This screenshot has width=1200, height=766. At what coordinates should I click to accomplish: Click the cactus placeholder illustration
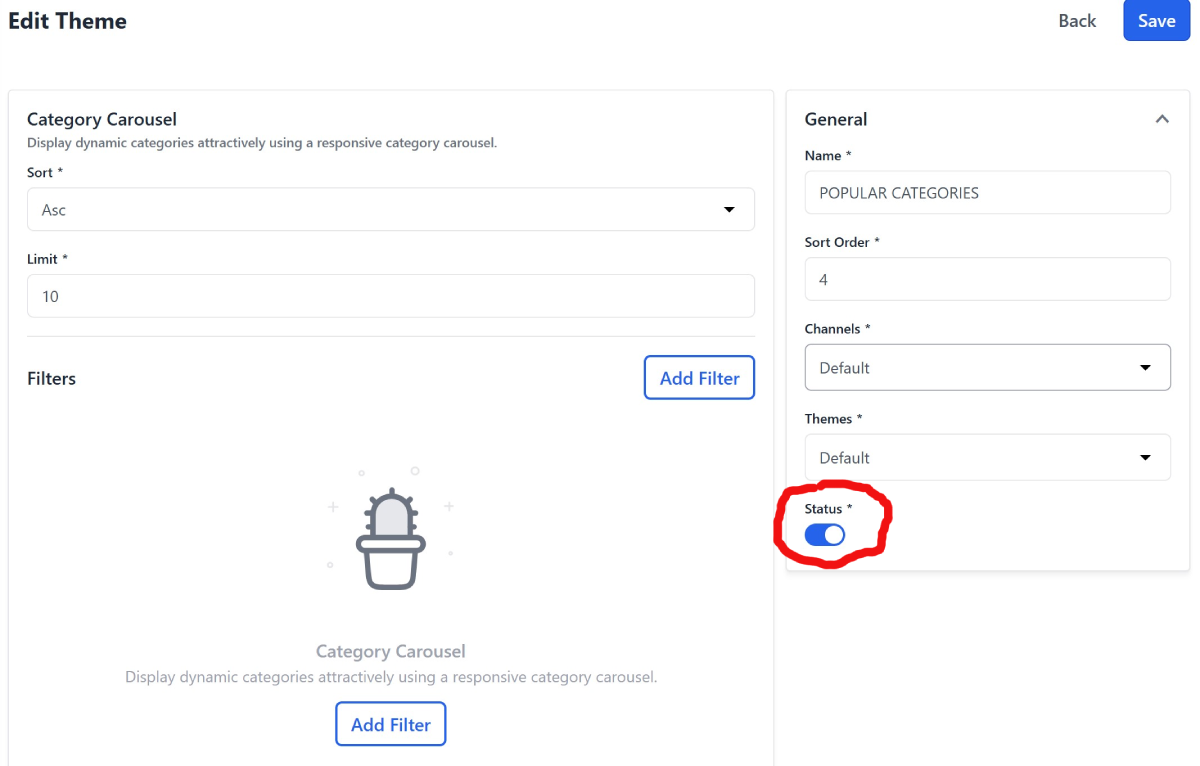point(390,538)
